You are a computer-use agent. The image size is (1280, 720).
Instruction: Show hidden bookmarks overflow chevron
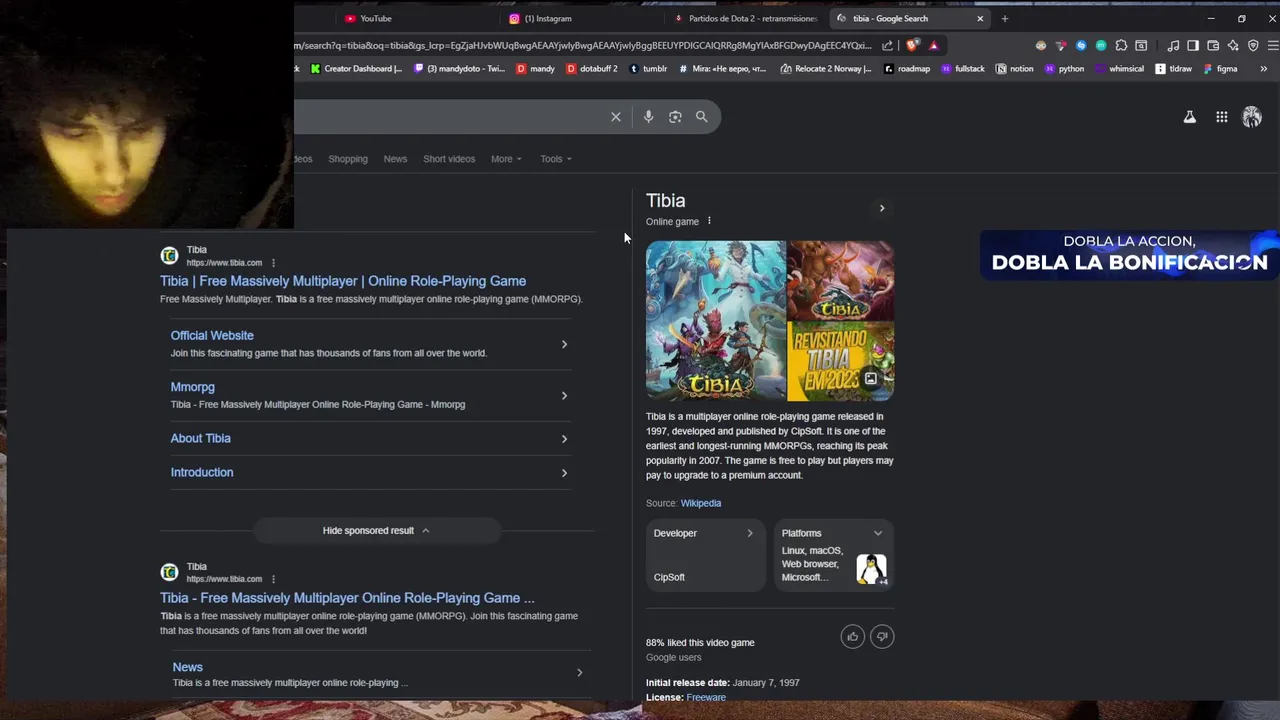1263,69
